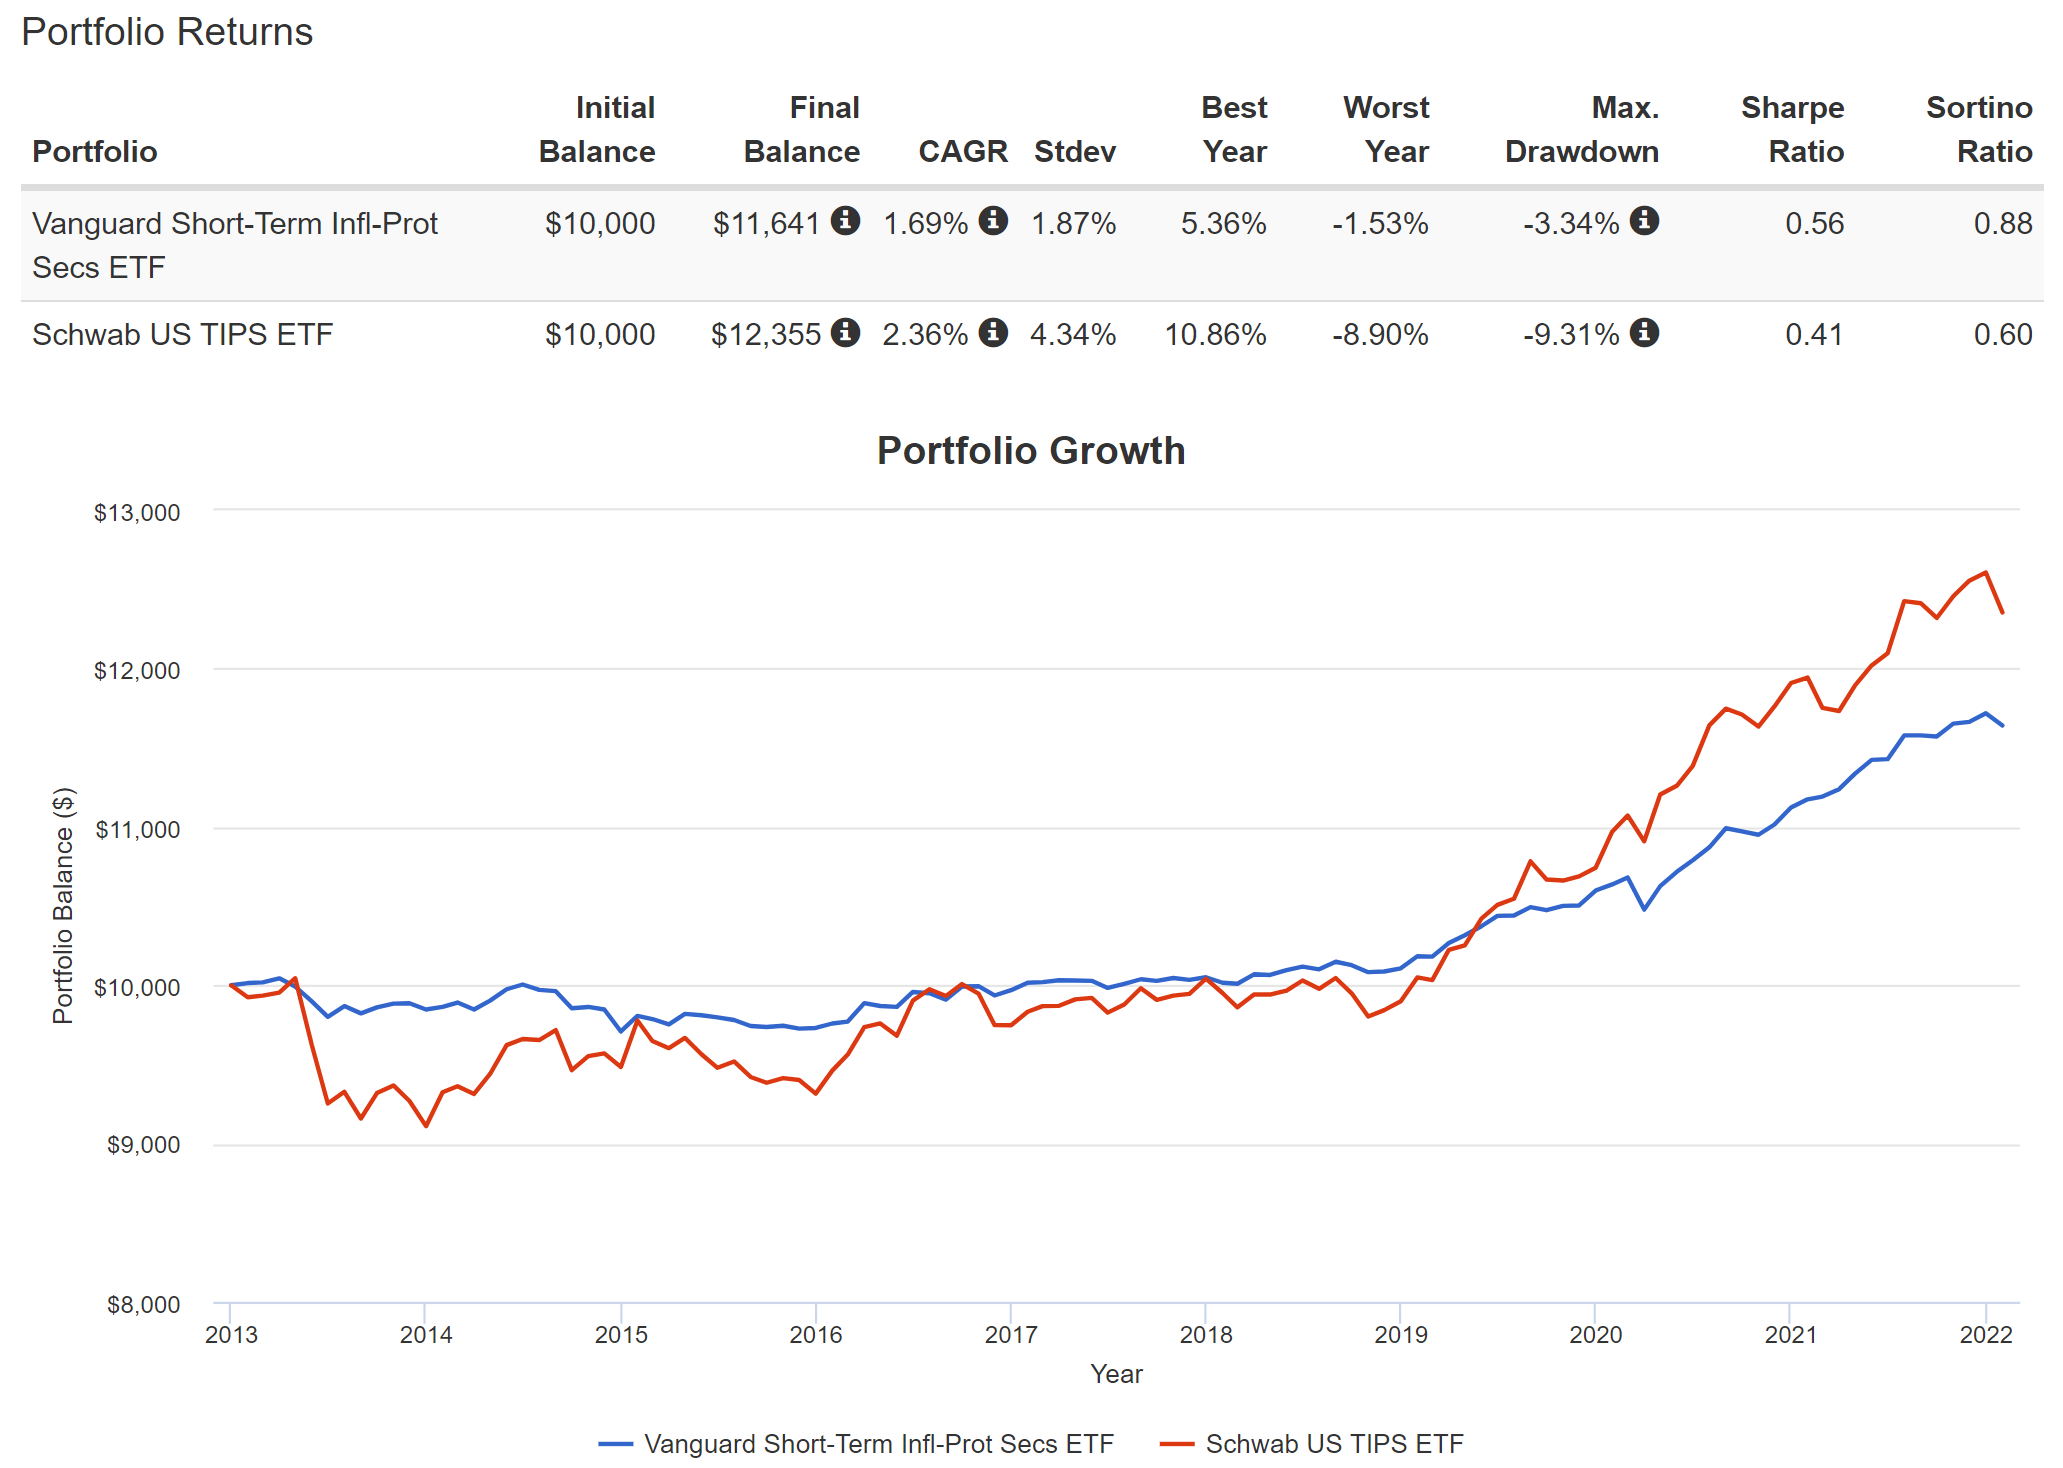2063x1468 pixels.
Task: Click info icon beside Vanguard CAGR 1.69%
Action: pyautogui.click(x=993, y=220)
